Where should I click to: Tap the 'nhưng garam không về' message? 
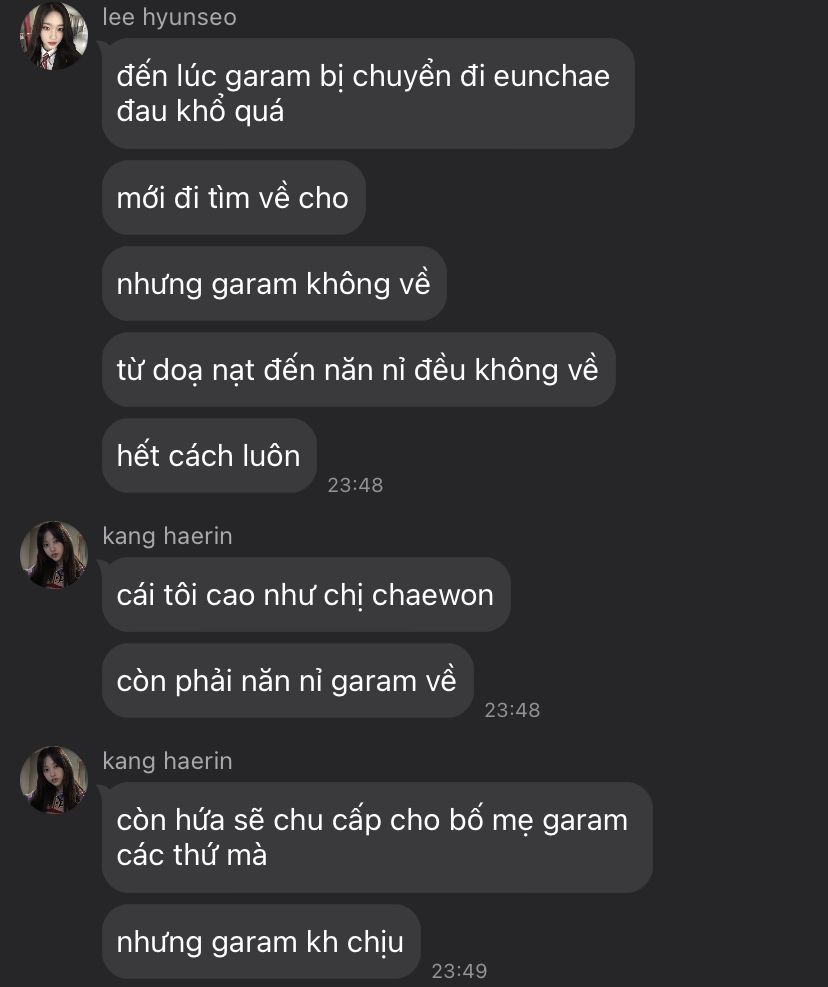point(274,283)
